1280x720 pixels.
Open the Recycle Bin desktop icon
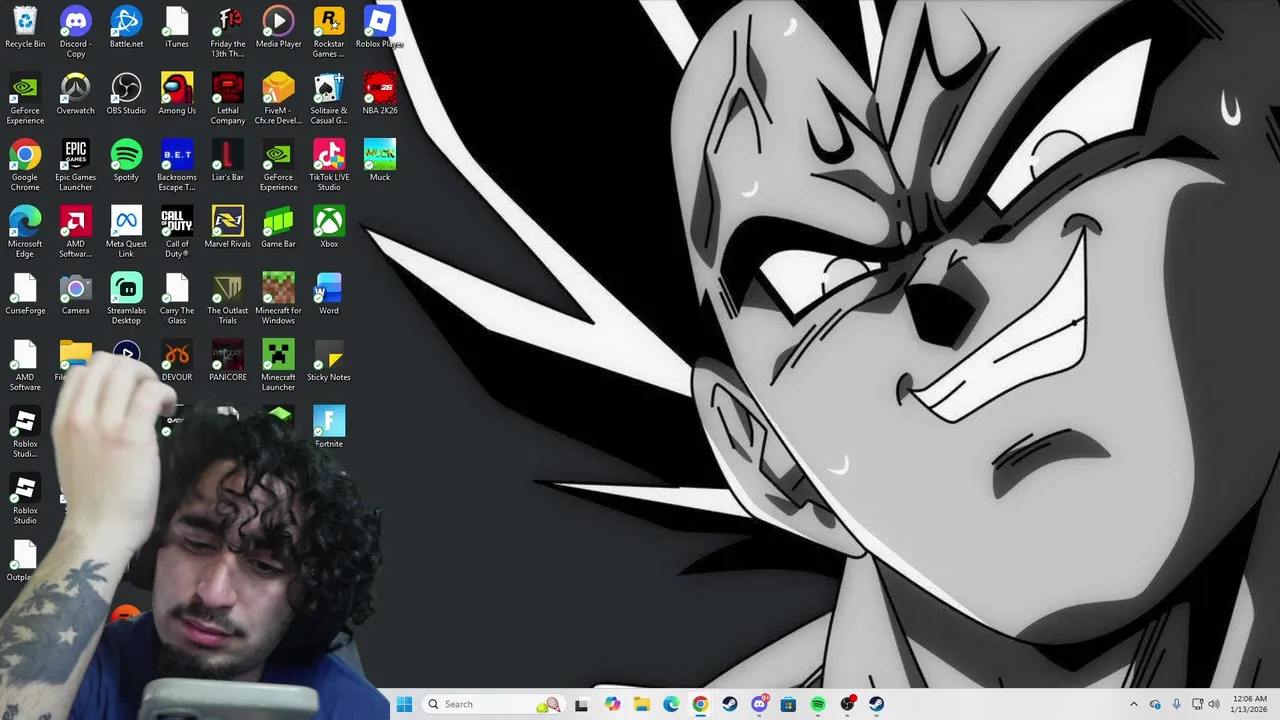[x=25, y=27]
